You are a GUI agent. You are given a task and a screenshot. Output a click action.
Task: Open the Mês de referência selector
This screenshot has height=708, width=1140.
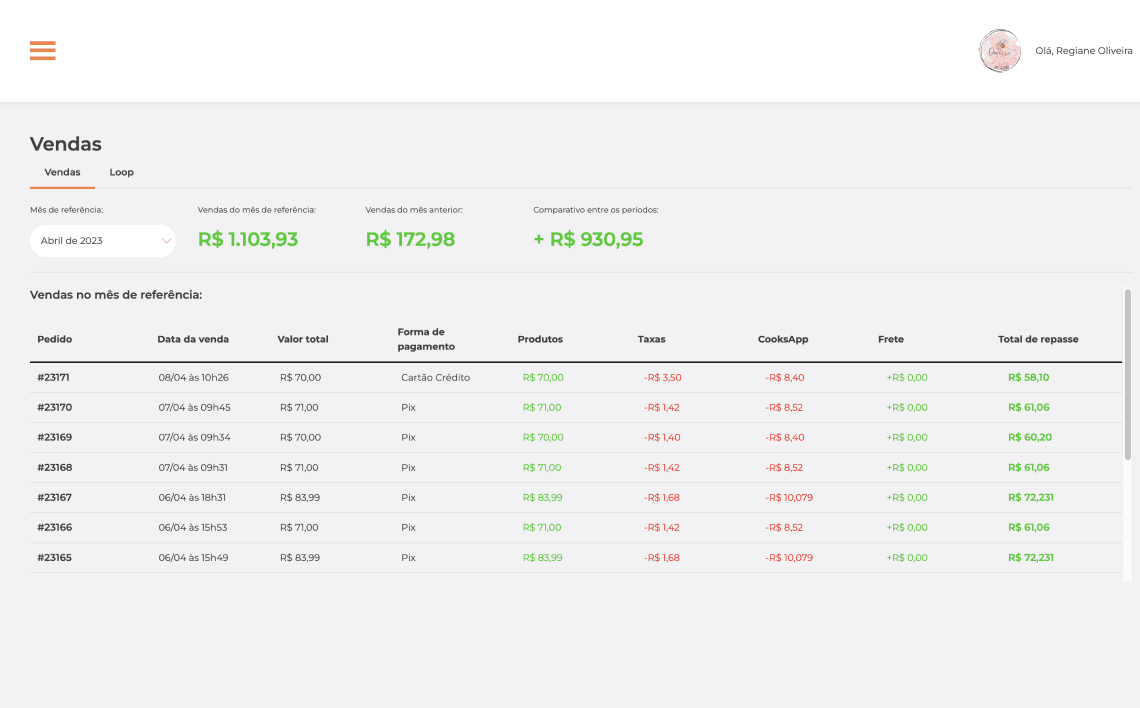(x=101, y=241)
